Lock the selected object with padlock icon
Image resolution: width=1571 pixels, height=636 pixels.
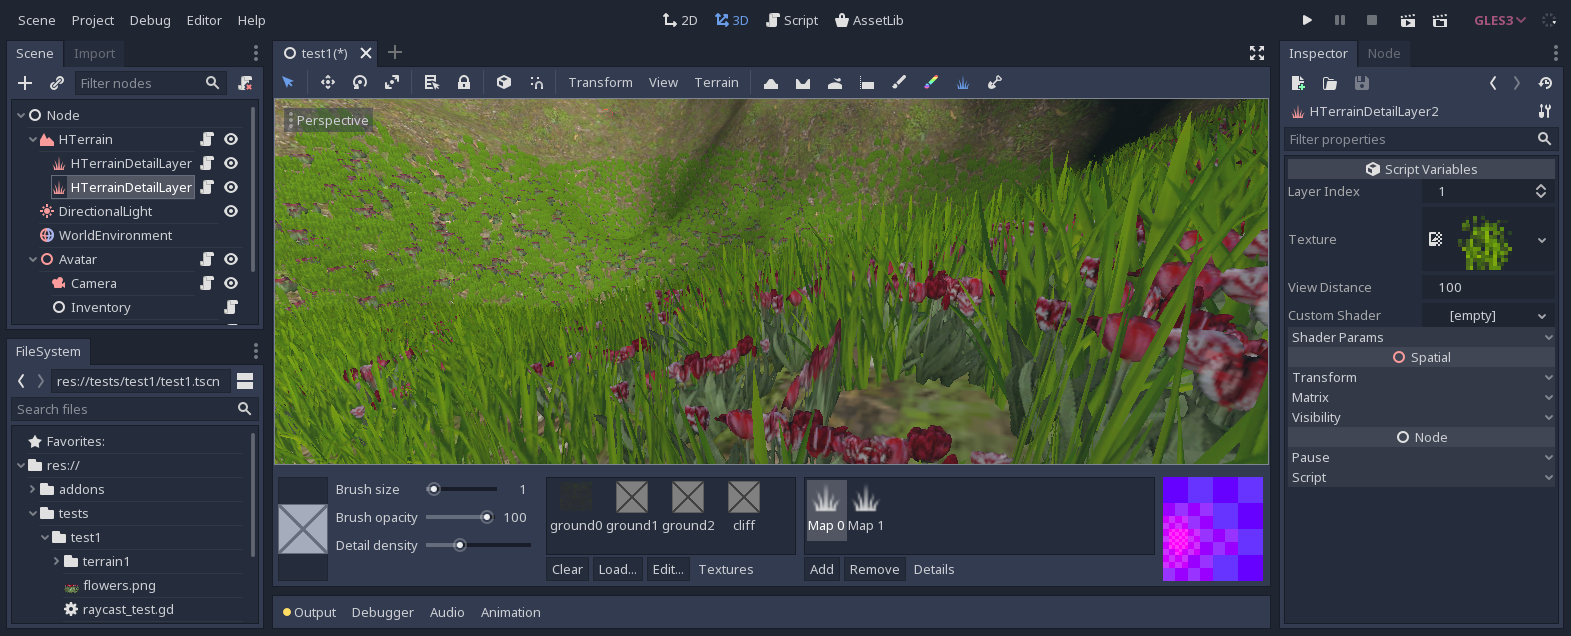(464, 83)
